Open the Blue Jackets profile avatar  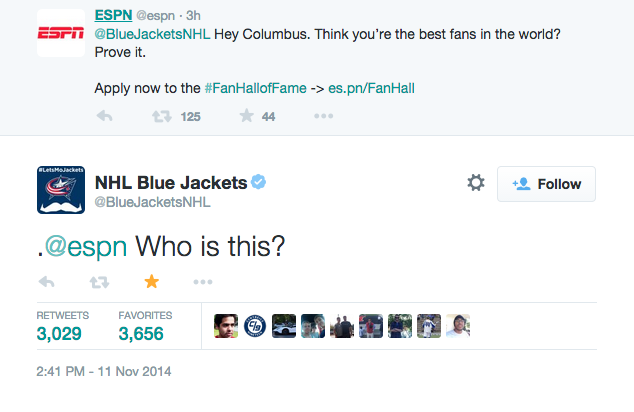[x=62, y=189]
